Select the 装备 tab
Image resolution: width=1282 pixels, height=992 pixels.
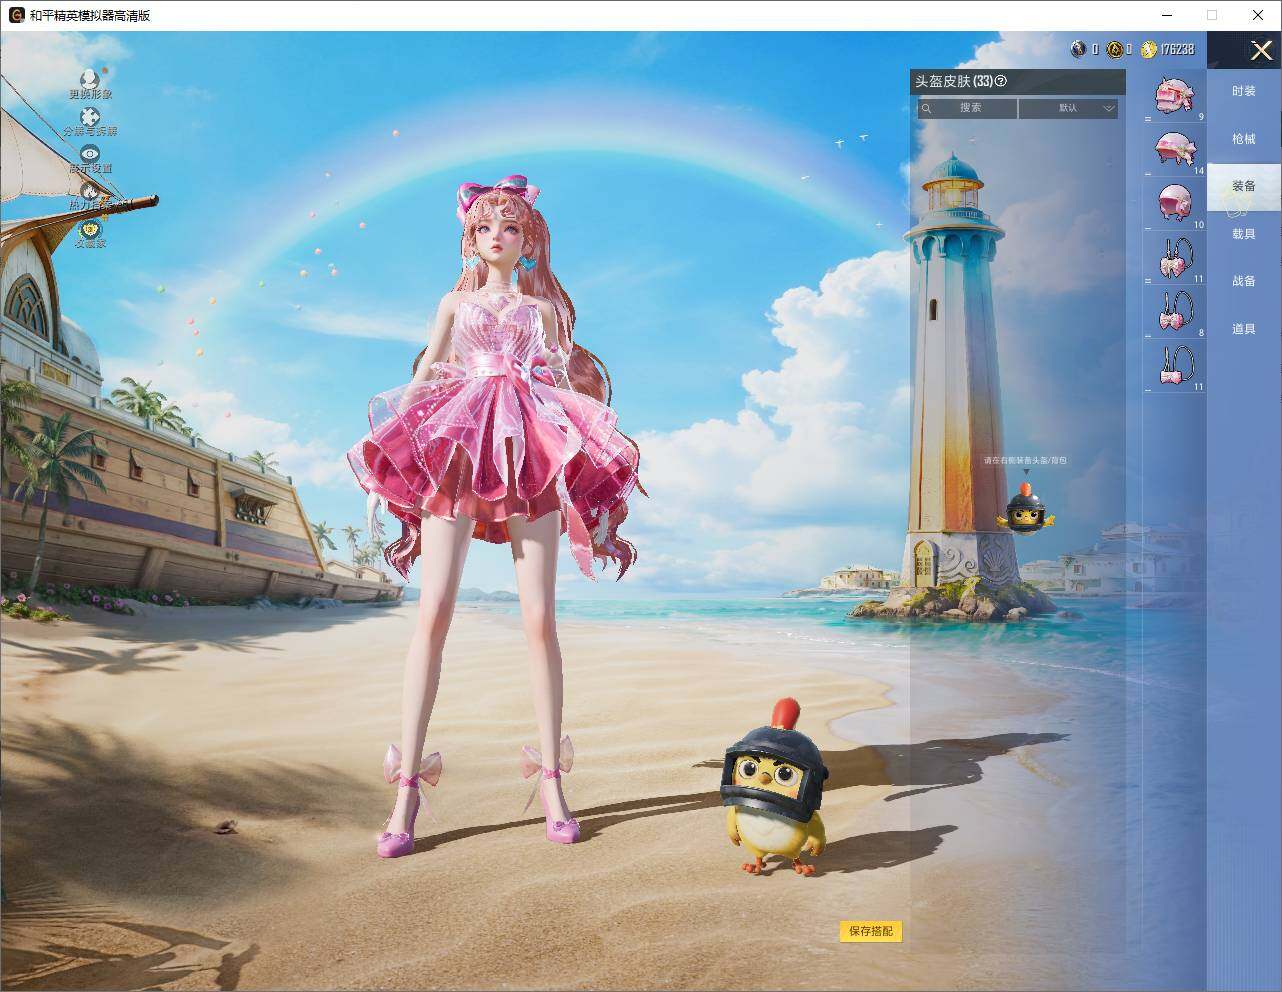[x=1244, y=187]
